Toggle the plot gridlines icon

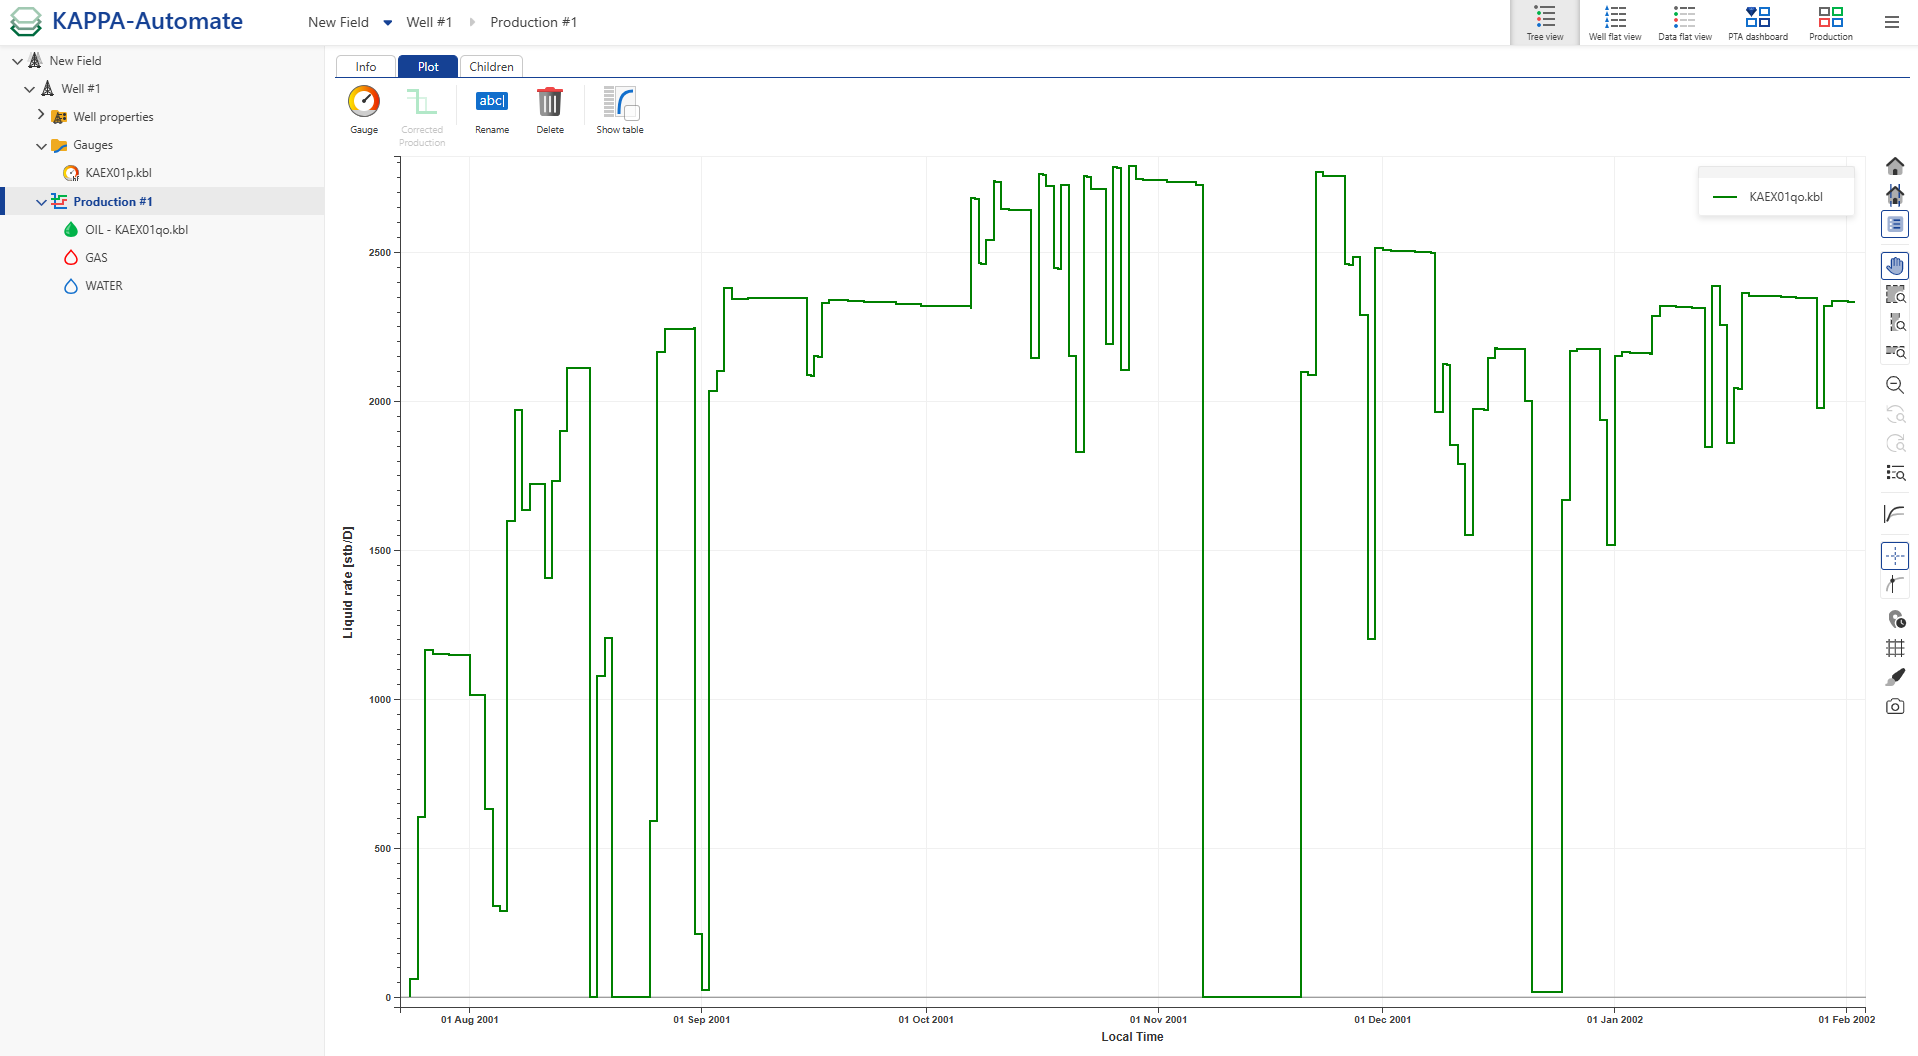(x=1894, y=648)
